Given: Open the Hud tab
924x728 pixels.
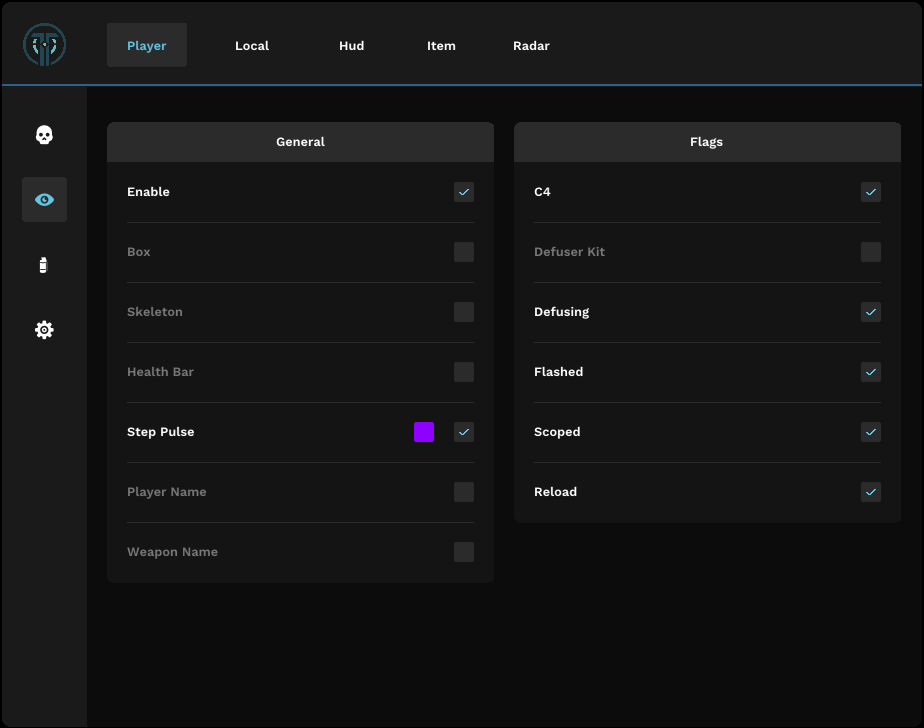Looking at the screenshot, I should pyautogui.click(x=351, y=45).
